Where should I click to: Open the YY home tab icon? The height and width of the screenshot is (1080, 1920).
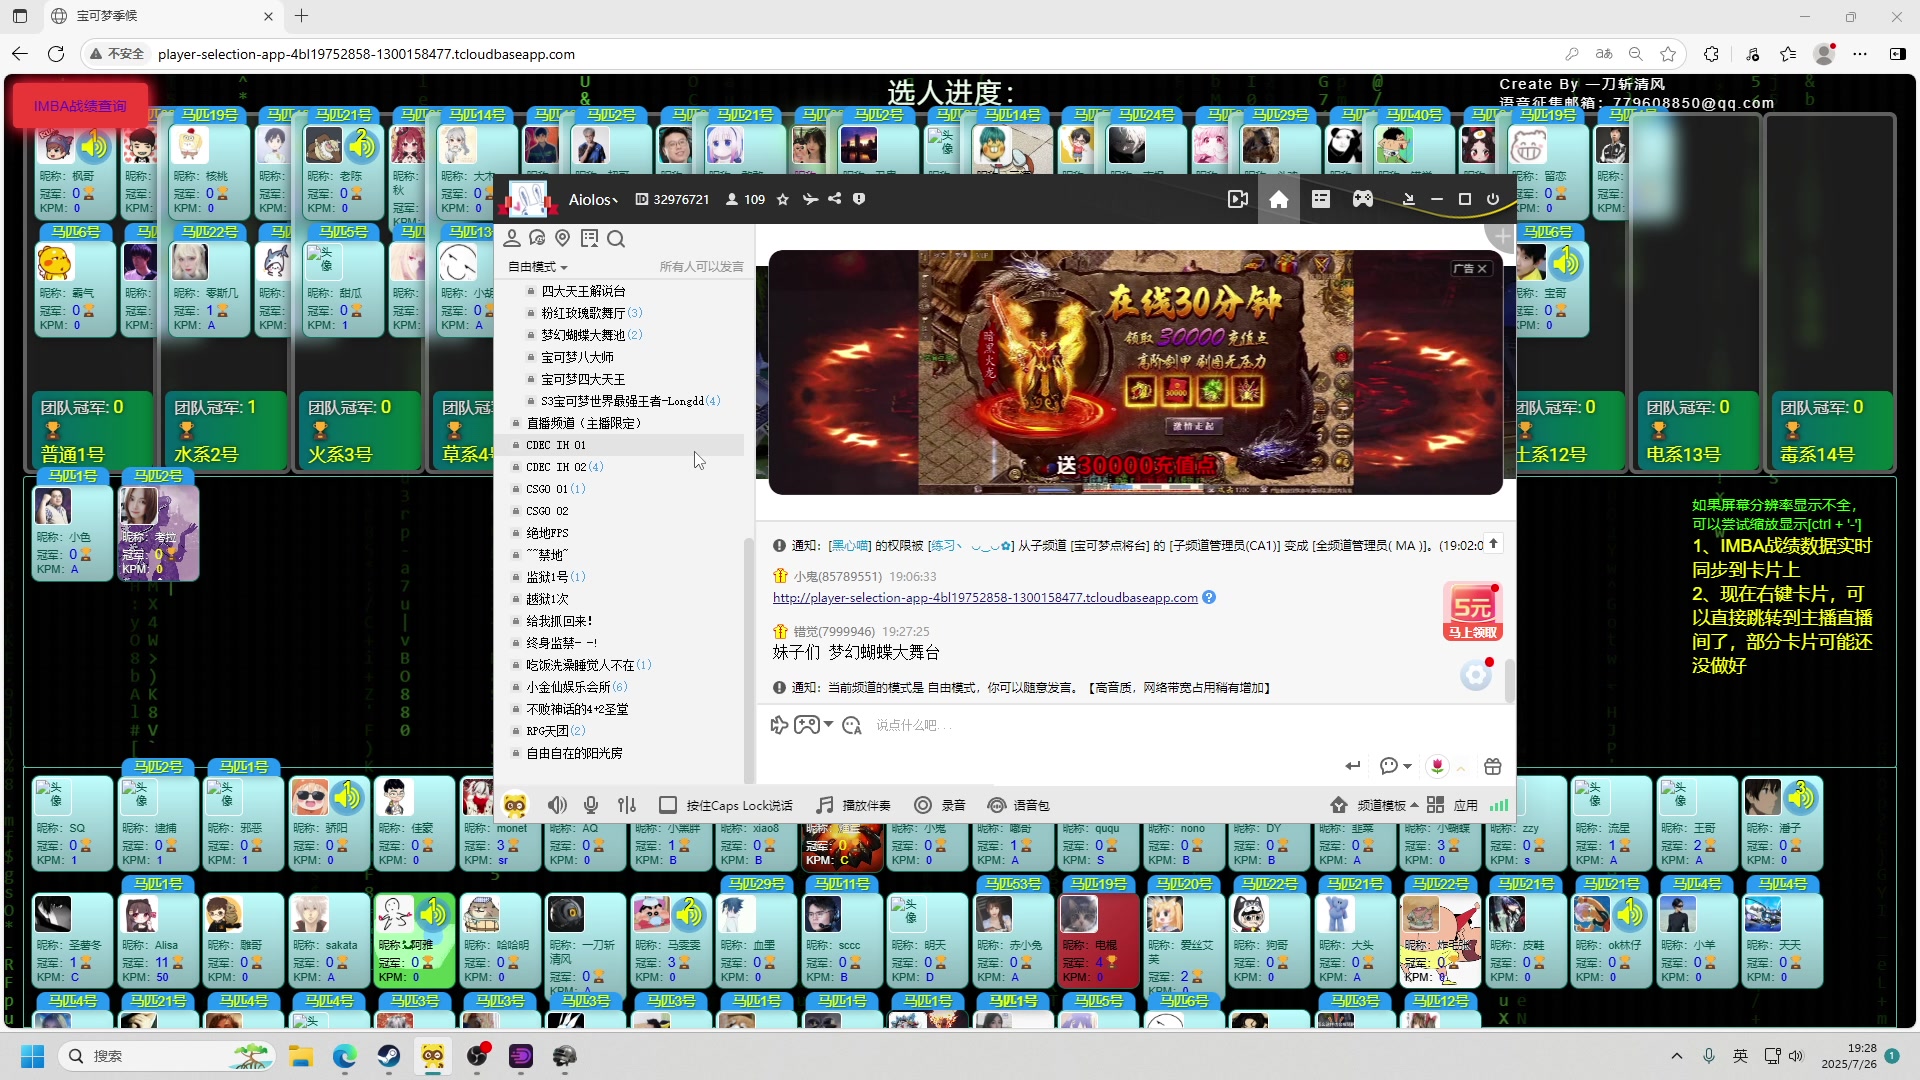click(x=1278, y=200)
